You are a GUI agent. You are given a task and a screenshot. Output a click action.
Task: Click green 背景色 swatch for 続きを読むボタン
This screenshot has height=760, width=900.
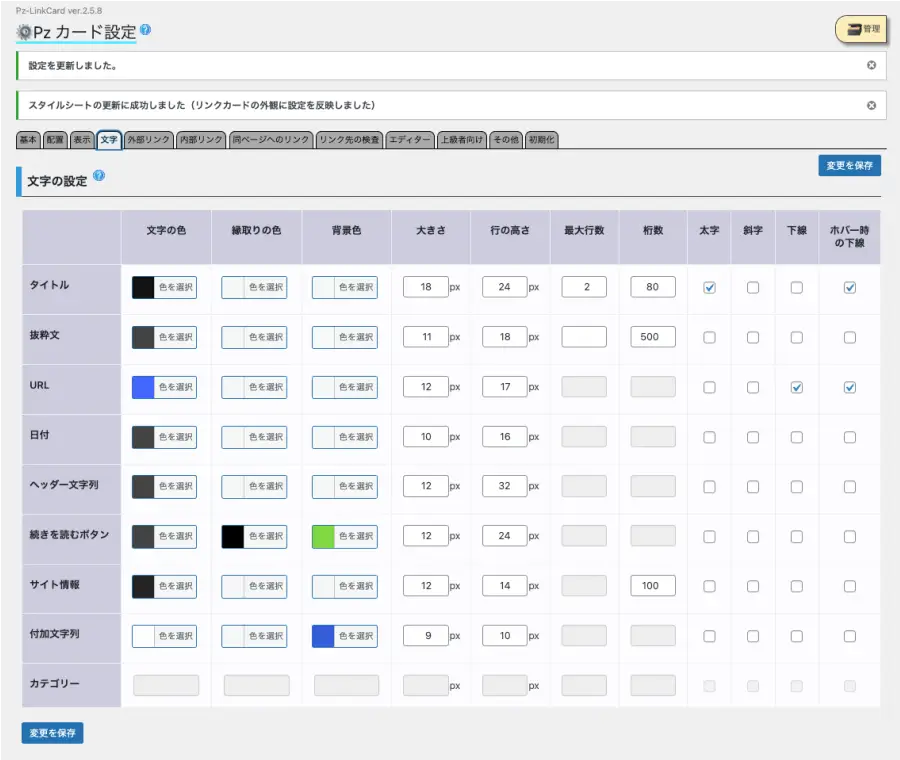pos(323,537)
